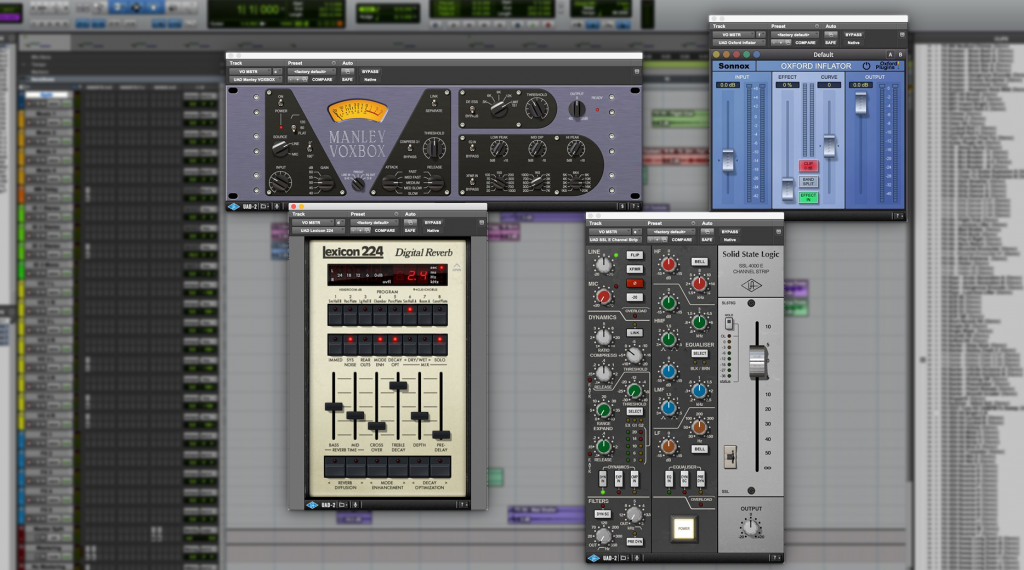Flip the Voxbox 120/80/FLAT filter switch

pos(294,126)
